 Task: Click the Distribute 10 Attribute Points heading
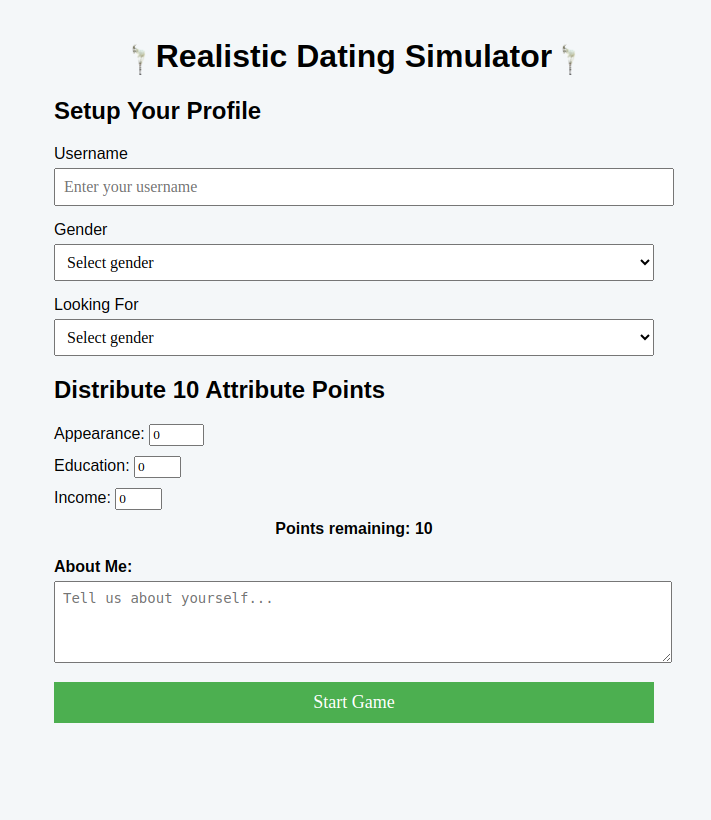coord(219,390)
